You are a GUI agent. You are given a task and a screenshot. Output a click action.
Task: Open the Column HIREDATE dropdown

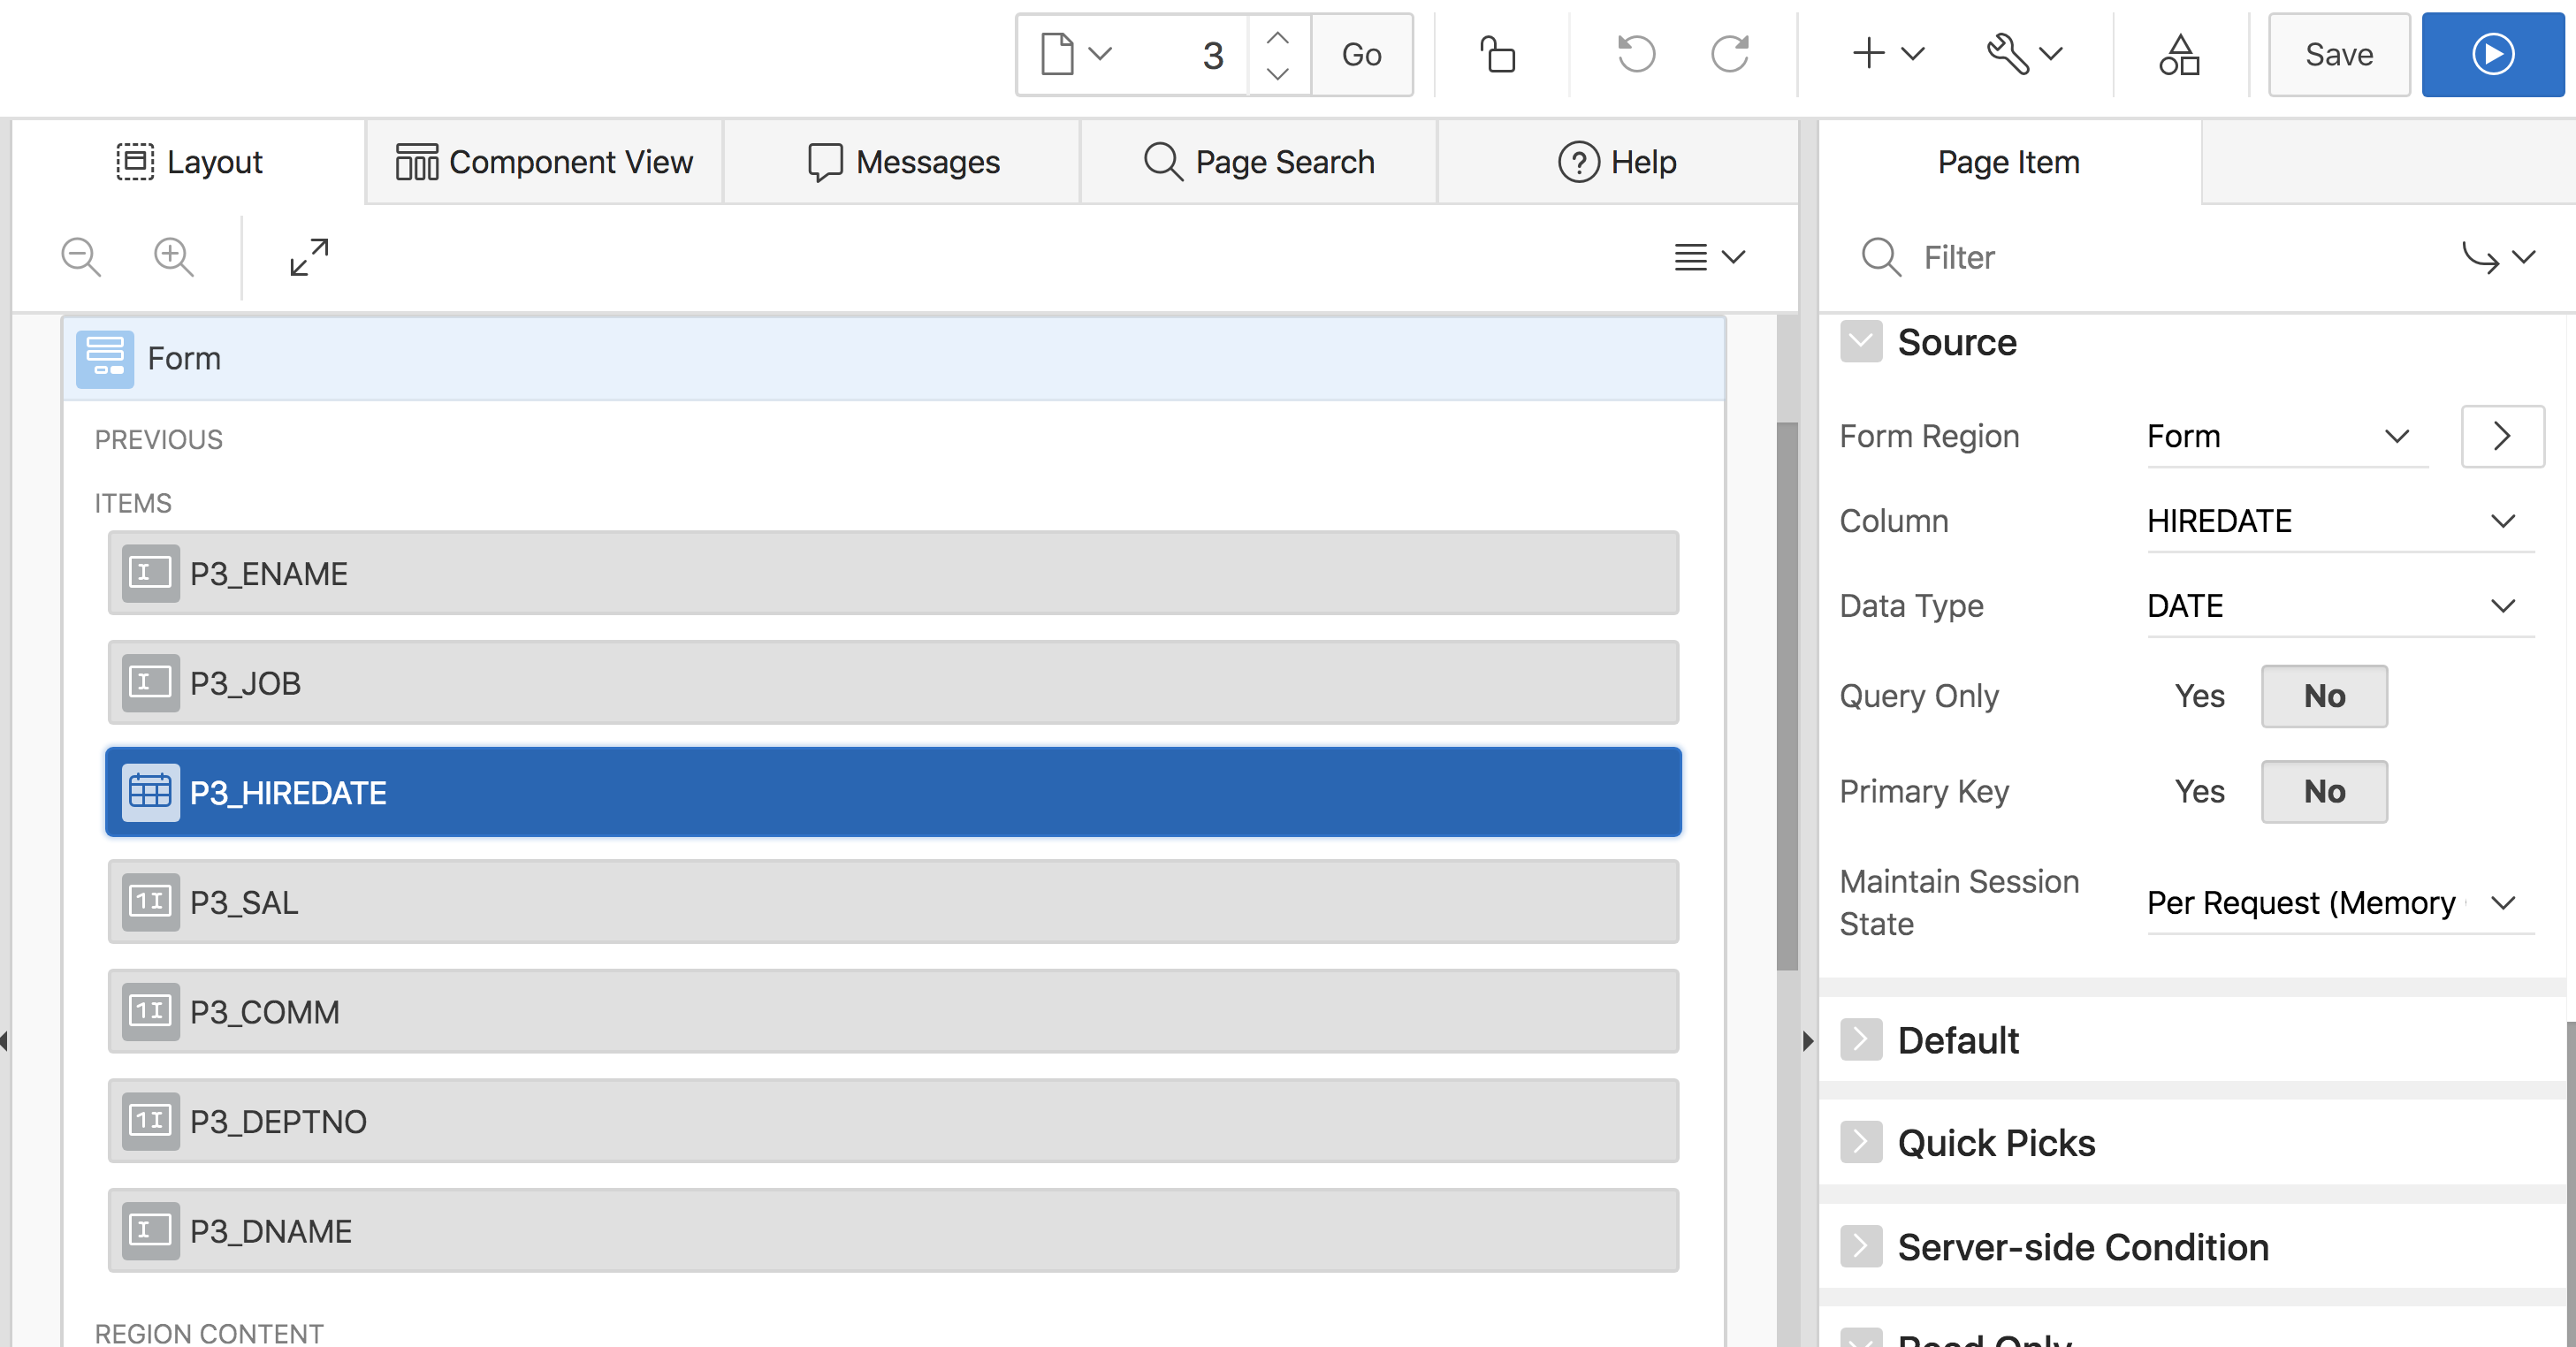[x=2340, y=521]
